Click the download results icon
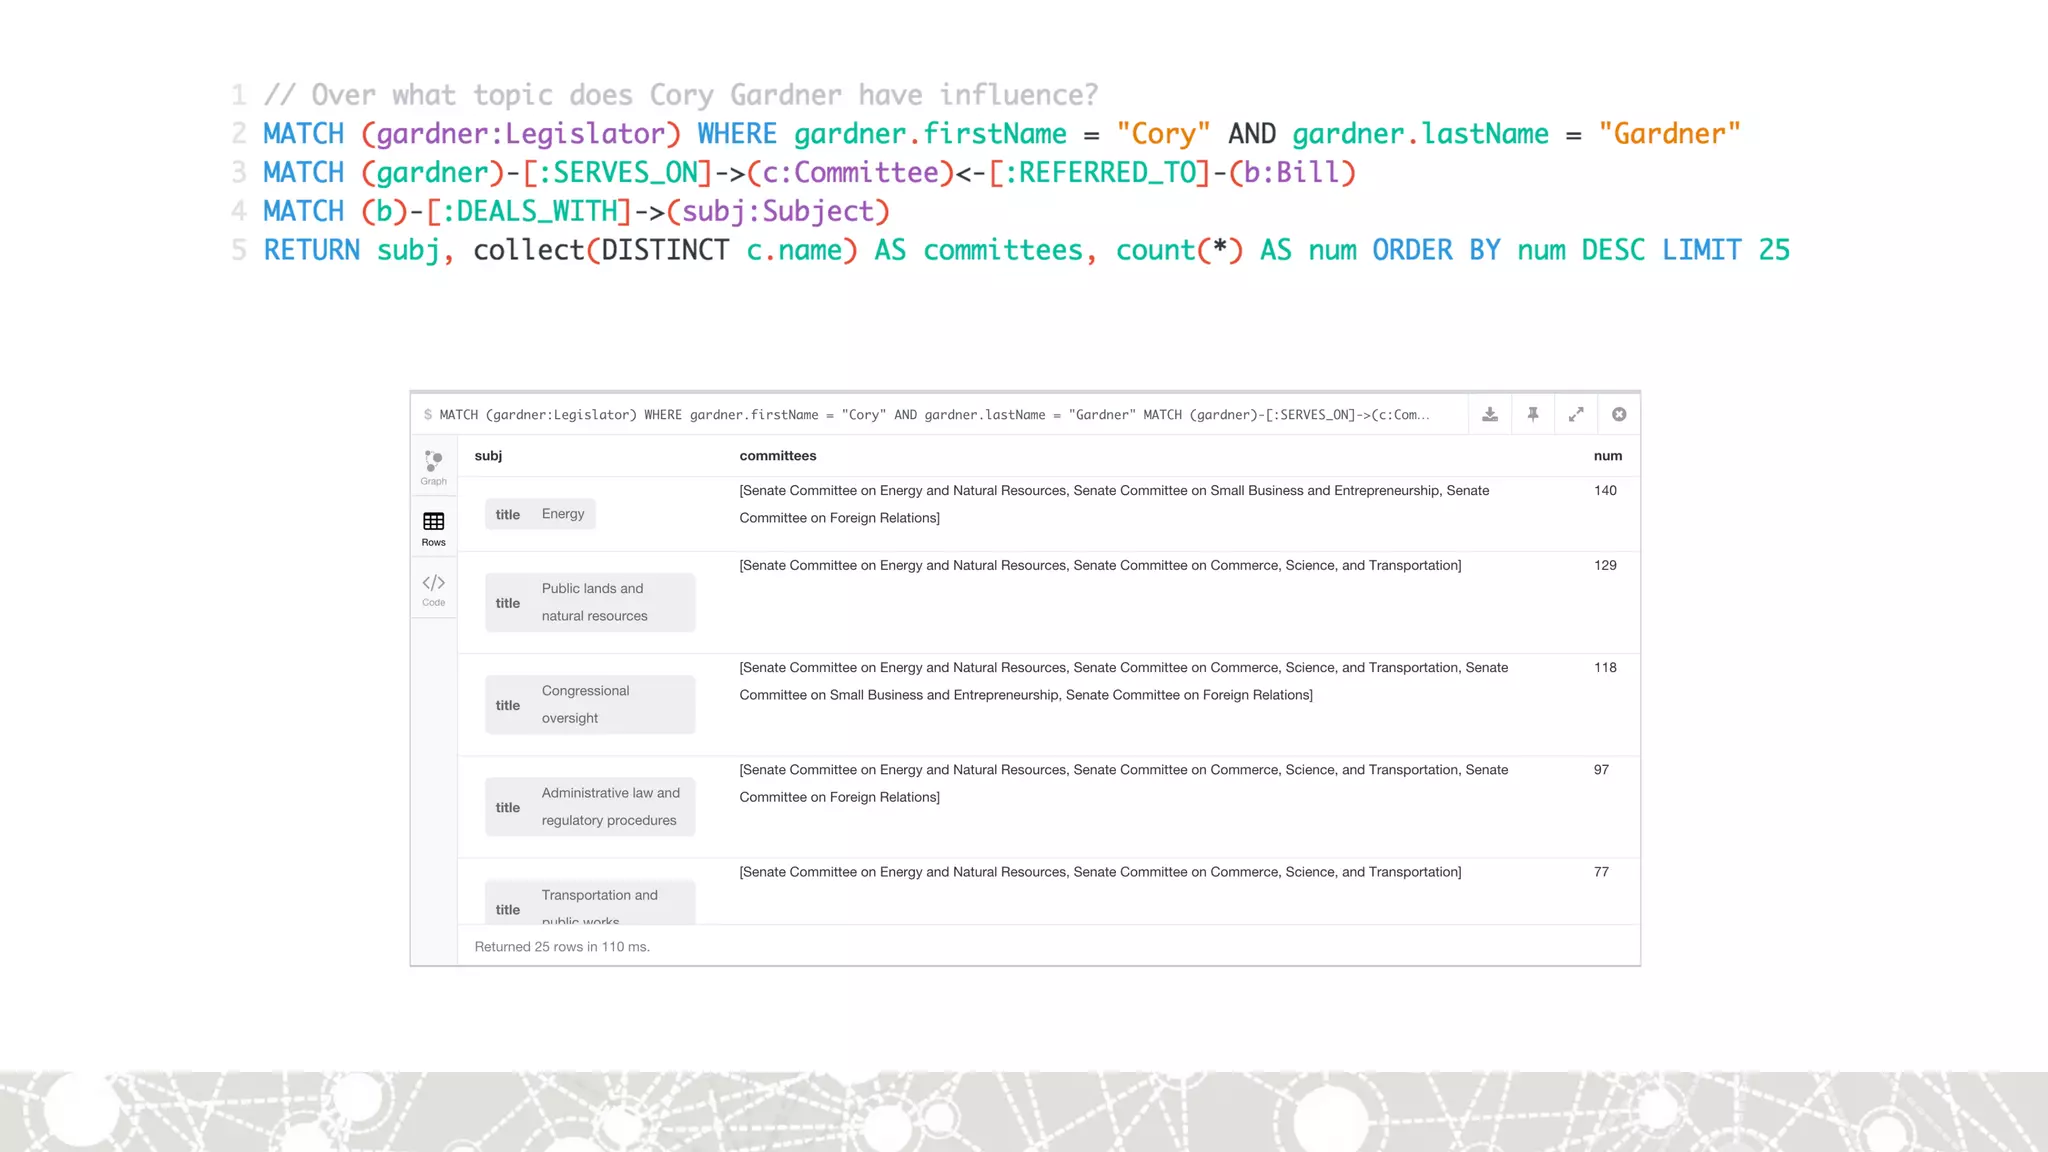Screen dimensions: 2048x1152 point(1489,414)
